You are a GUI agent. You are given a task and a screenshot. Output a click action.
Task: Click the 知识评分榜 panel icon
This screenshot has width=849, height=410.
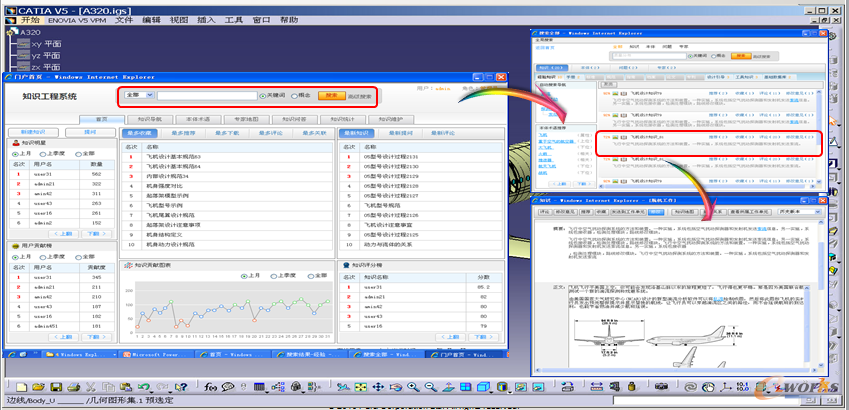pos(344,266)
